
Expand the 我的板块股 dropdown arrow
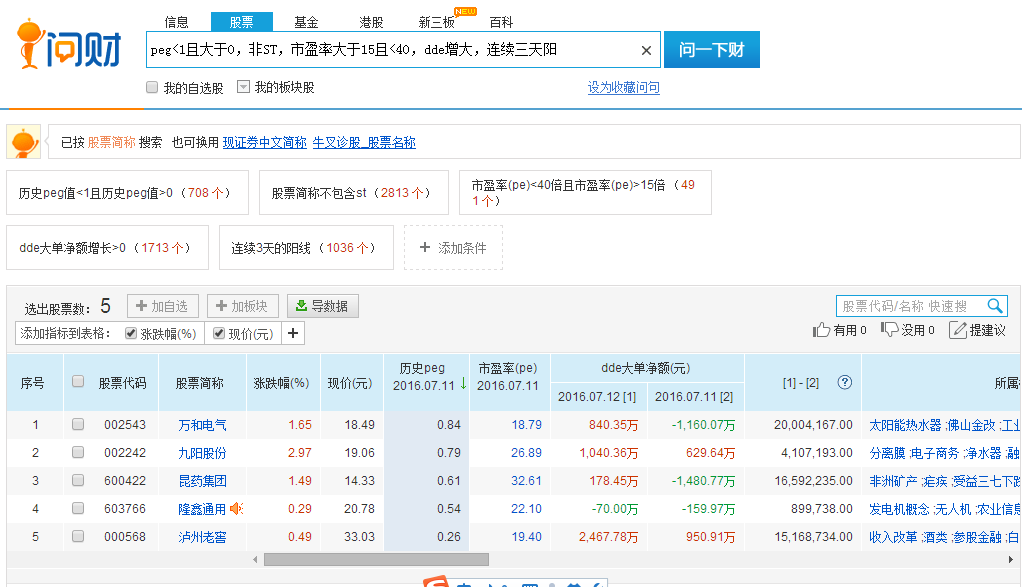point(242,86)
